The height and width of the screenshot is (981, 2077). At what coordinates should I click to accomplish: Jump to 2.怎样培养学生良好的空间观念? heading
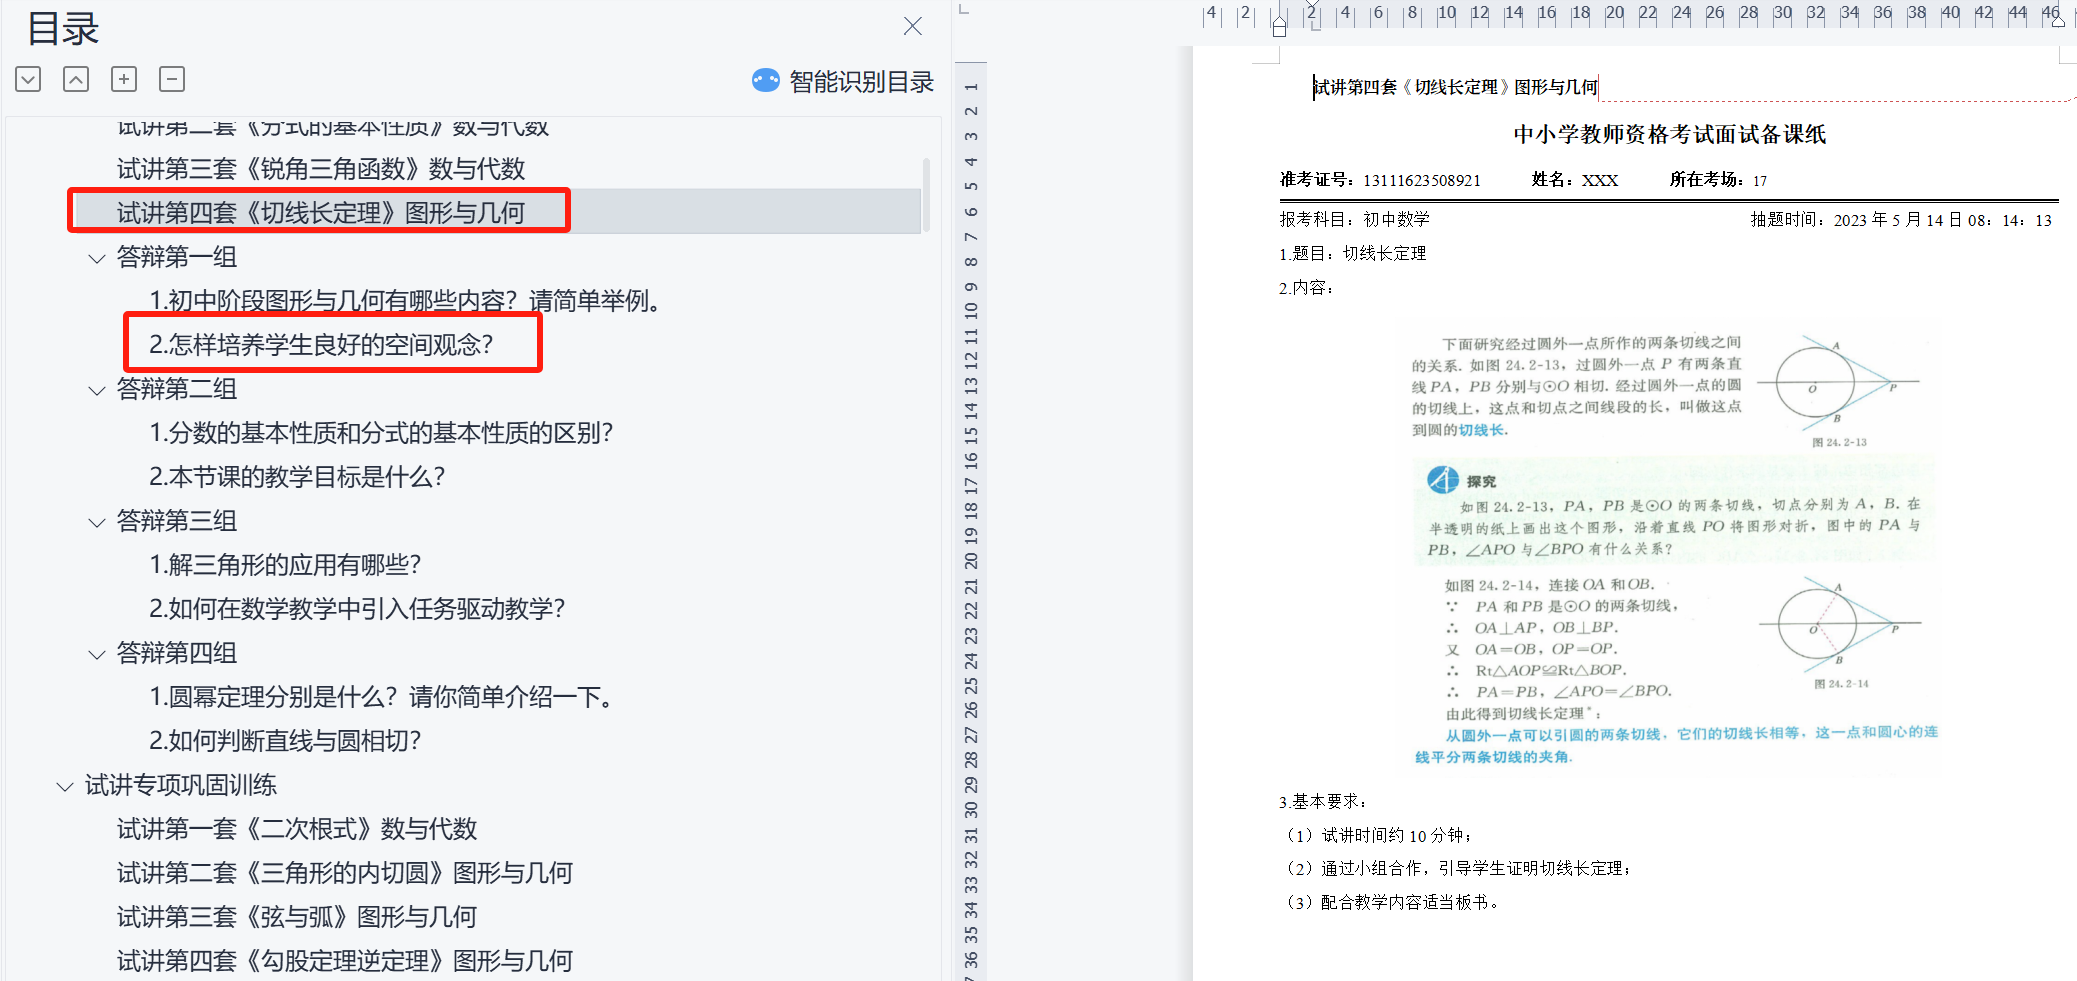coord(321,345)
